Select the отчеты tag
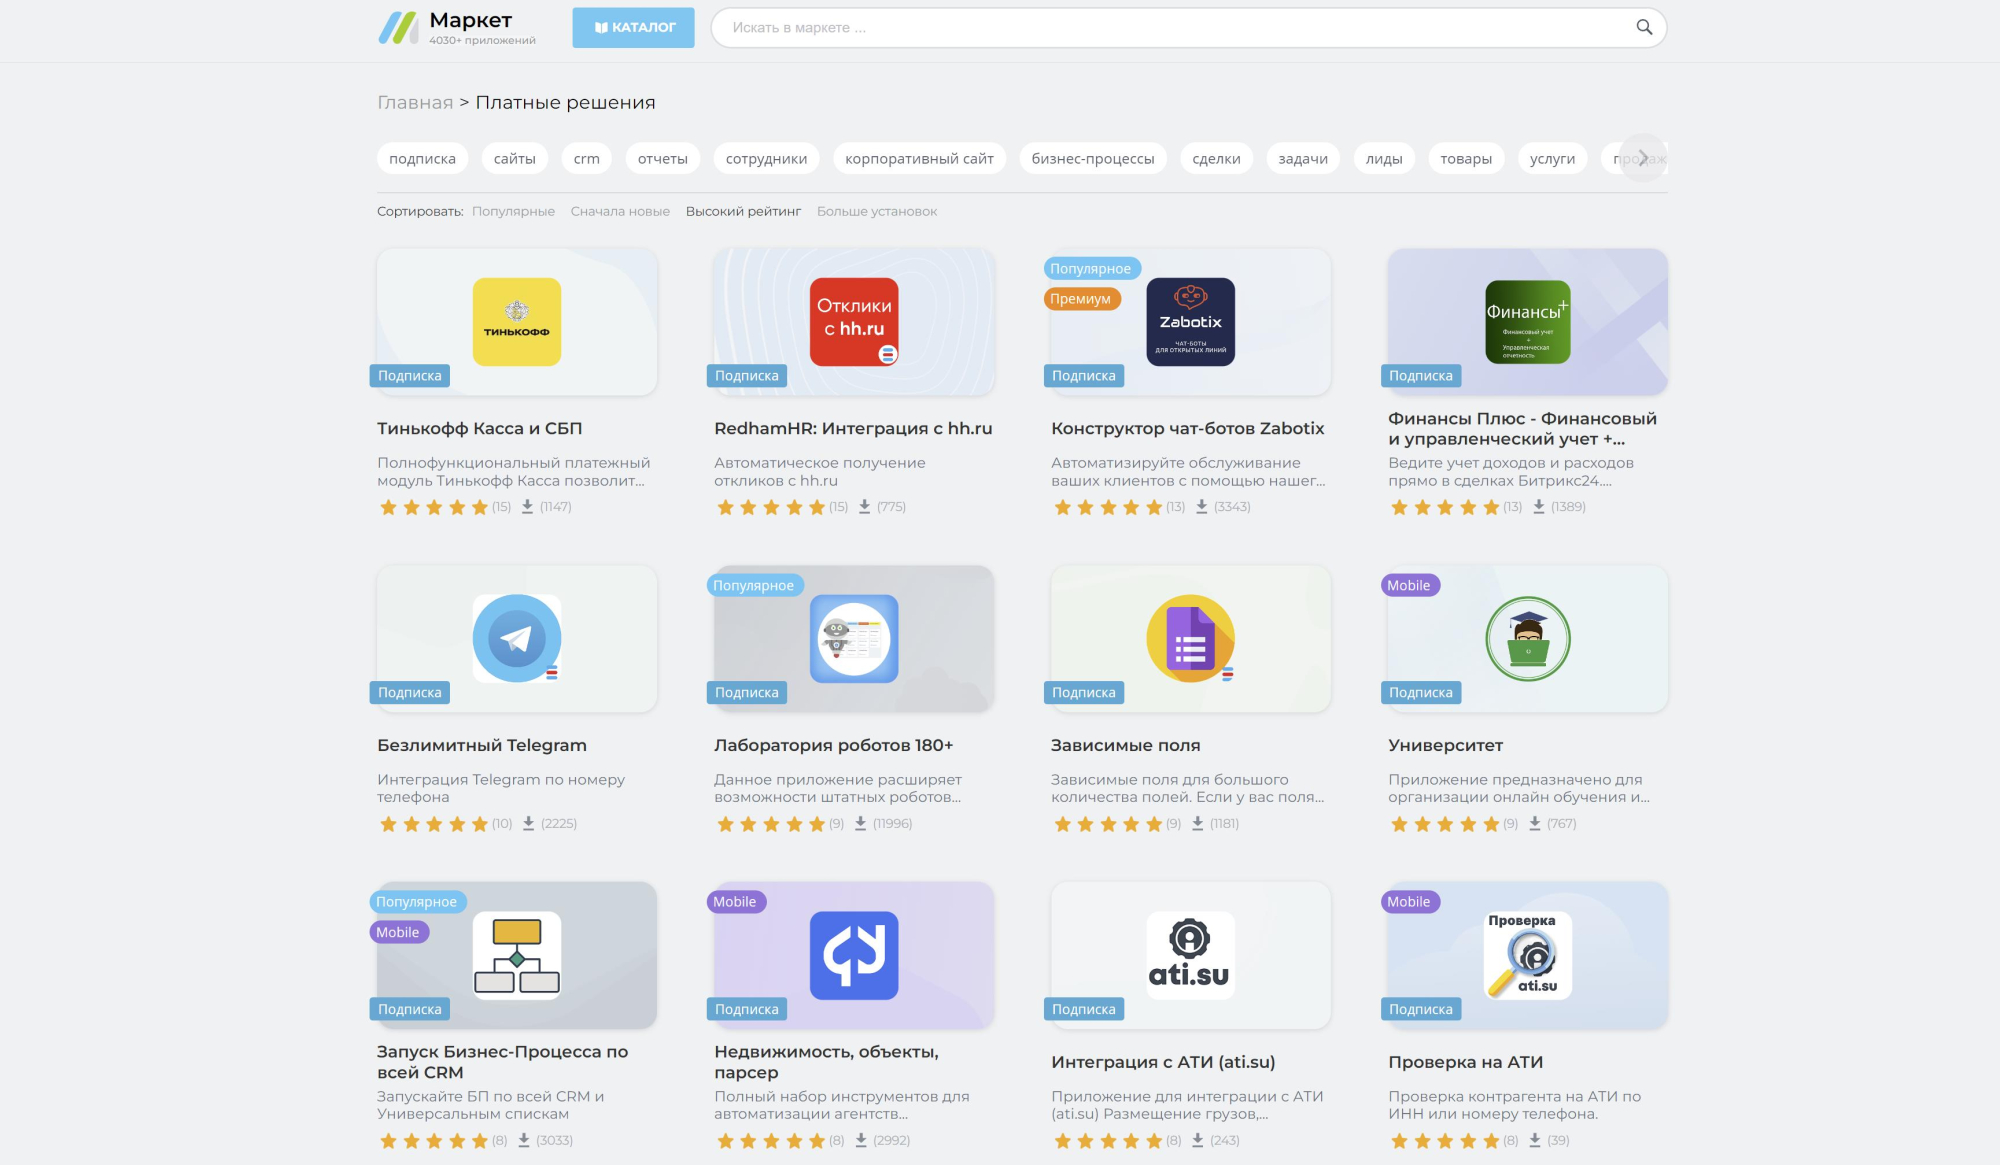Screen dimensions: 2000x1165 click(663, 159)
